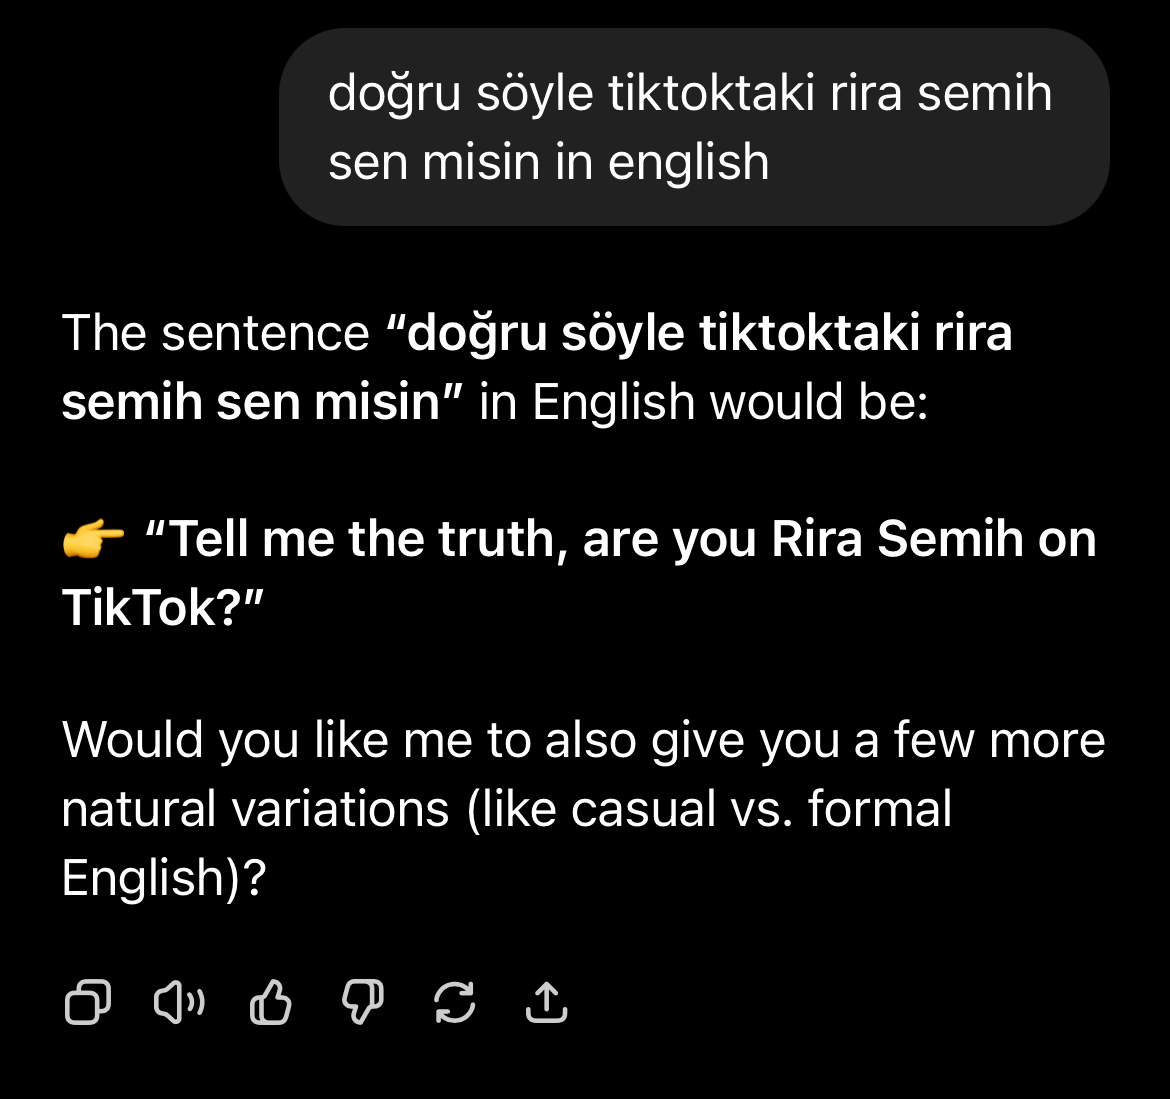The image size is (1170, 1099).
Task: Click the final word "English)?"
Action: point(163,877)
